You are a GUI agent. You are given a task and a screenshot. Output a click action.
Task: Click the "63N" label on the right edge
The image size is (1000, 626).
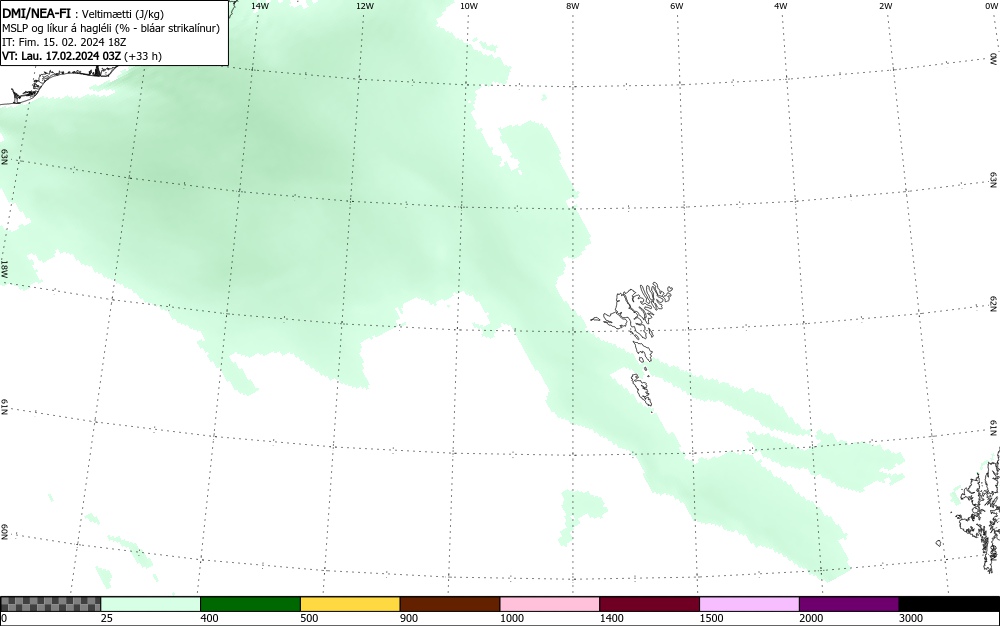point(994,180)
